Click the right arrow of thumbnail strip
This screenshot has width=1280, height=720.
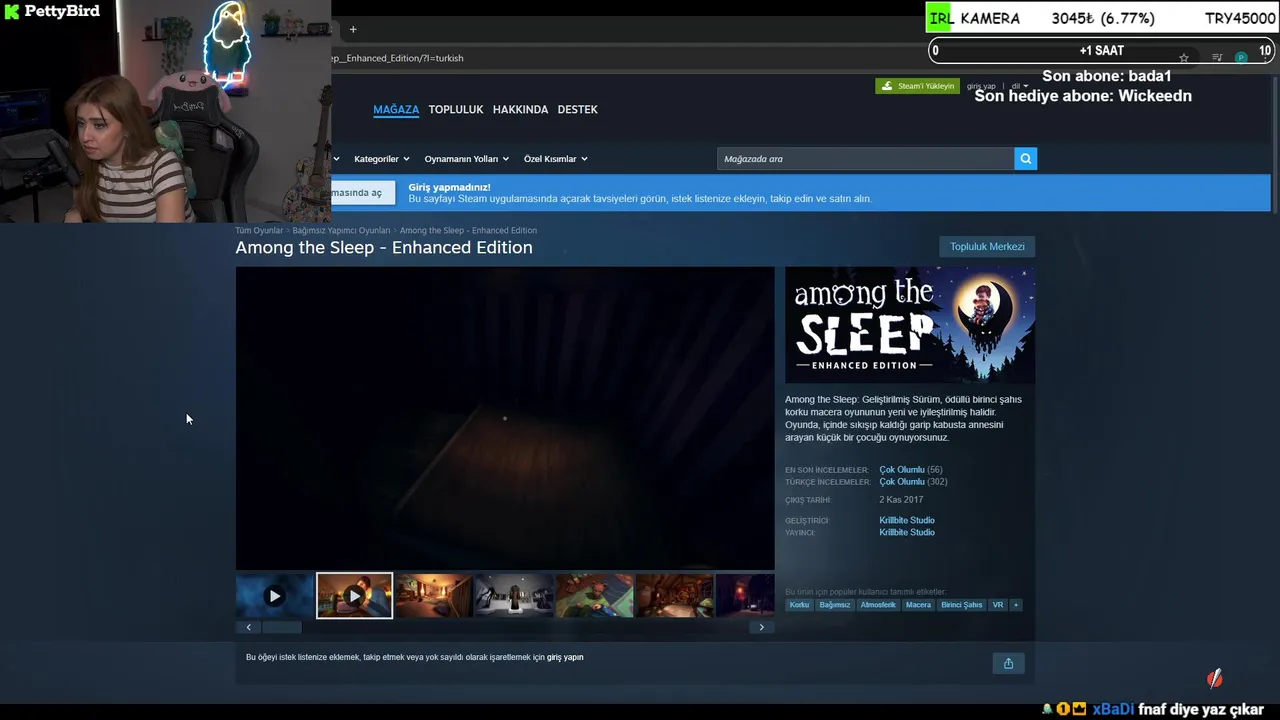pos(761,627)
